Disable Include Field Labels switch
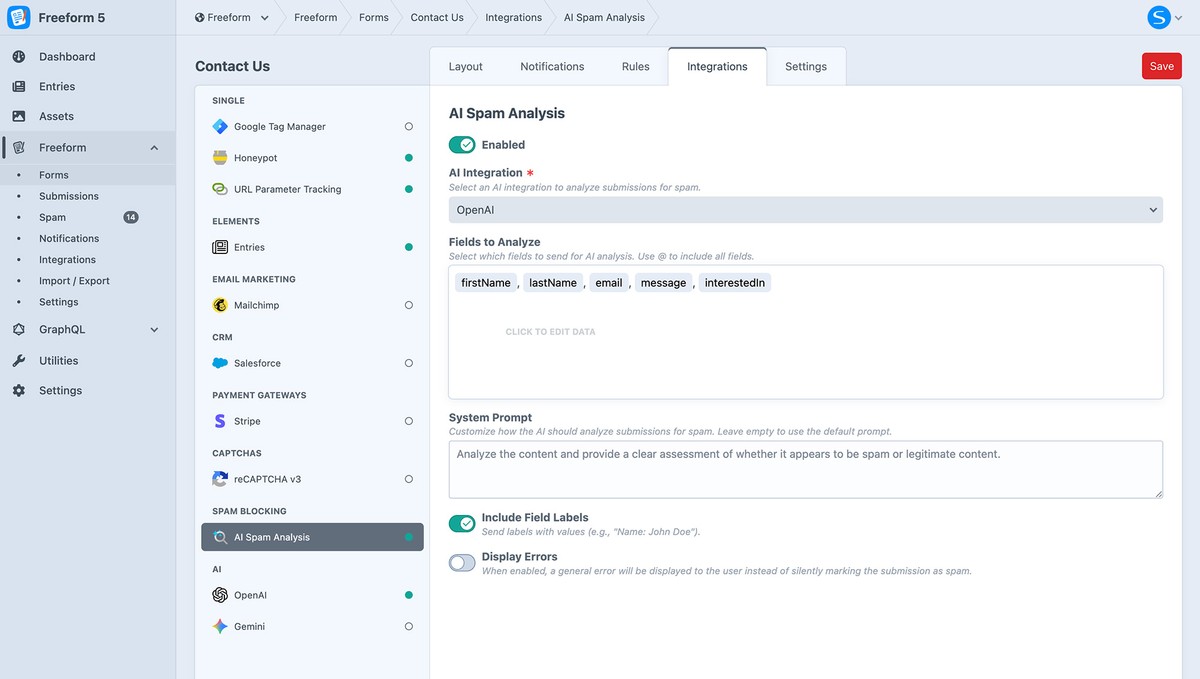 point(462,523)
